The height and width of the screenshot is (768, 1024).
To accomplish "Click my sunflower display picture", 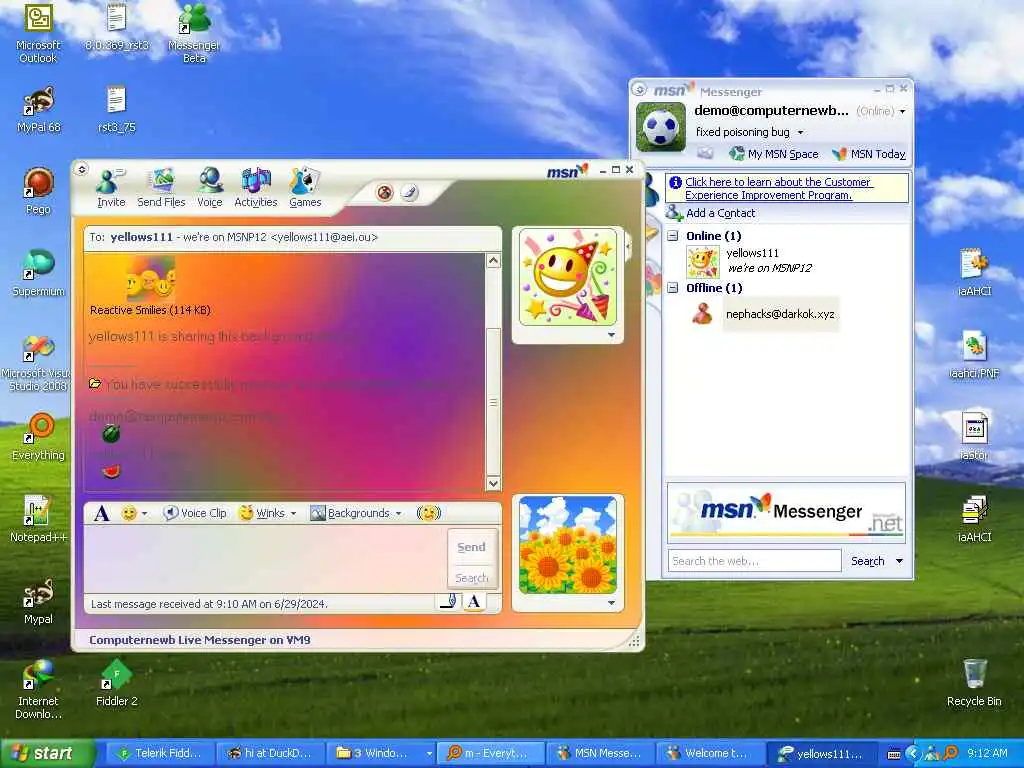I will pos(568,545).
